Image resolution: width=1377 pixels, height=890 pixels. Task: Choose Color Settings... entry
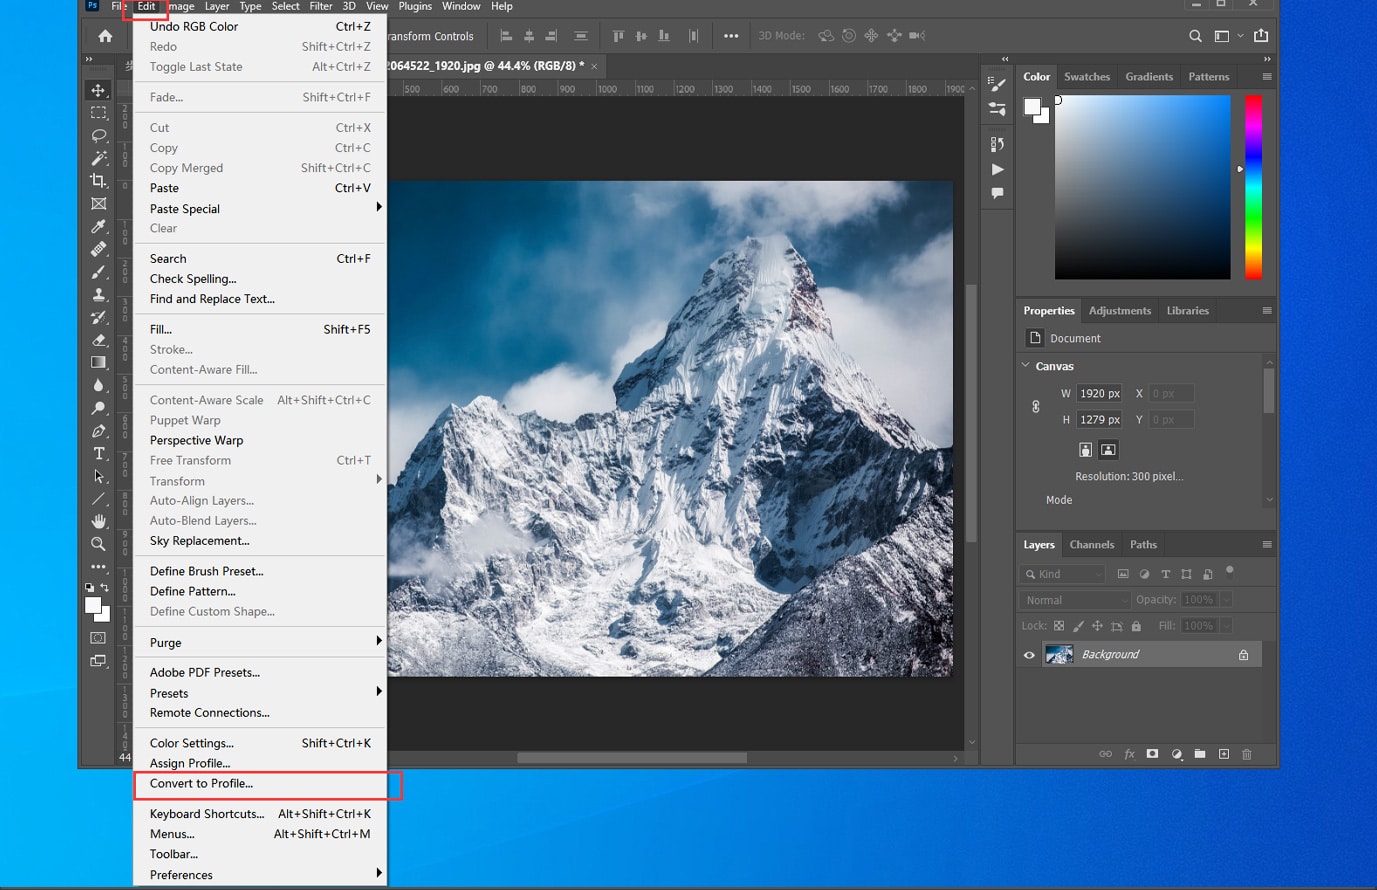pyautogui.click(x=260, y=743)
